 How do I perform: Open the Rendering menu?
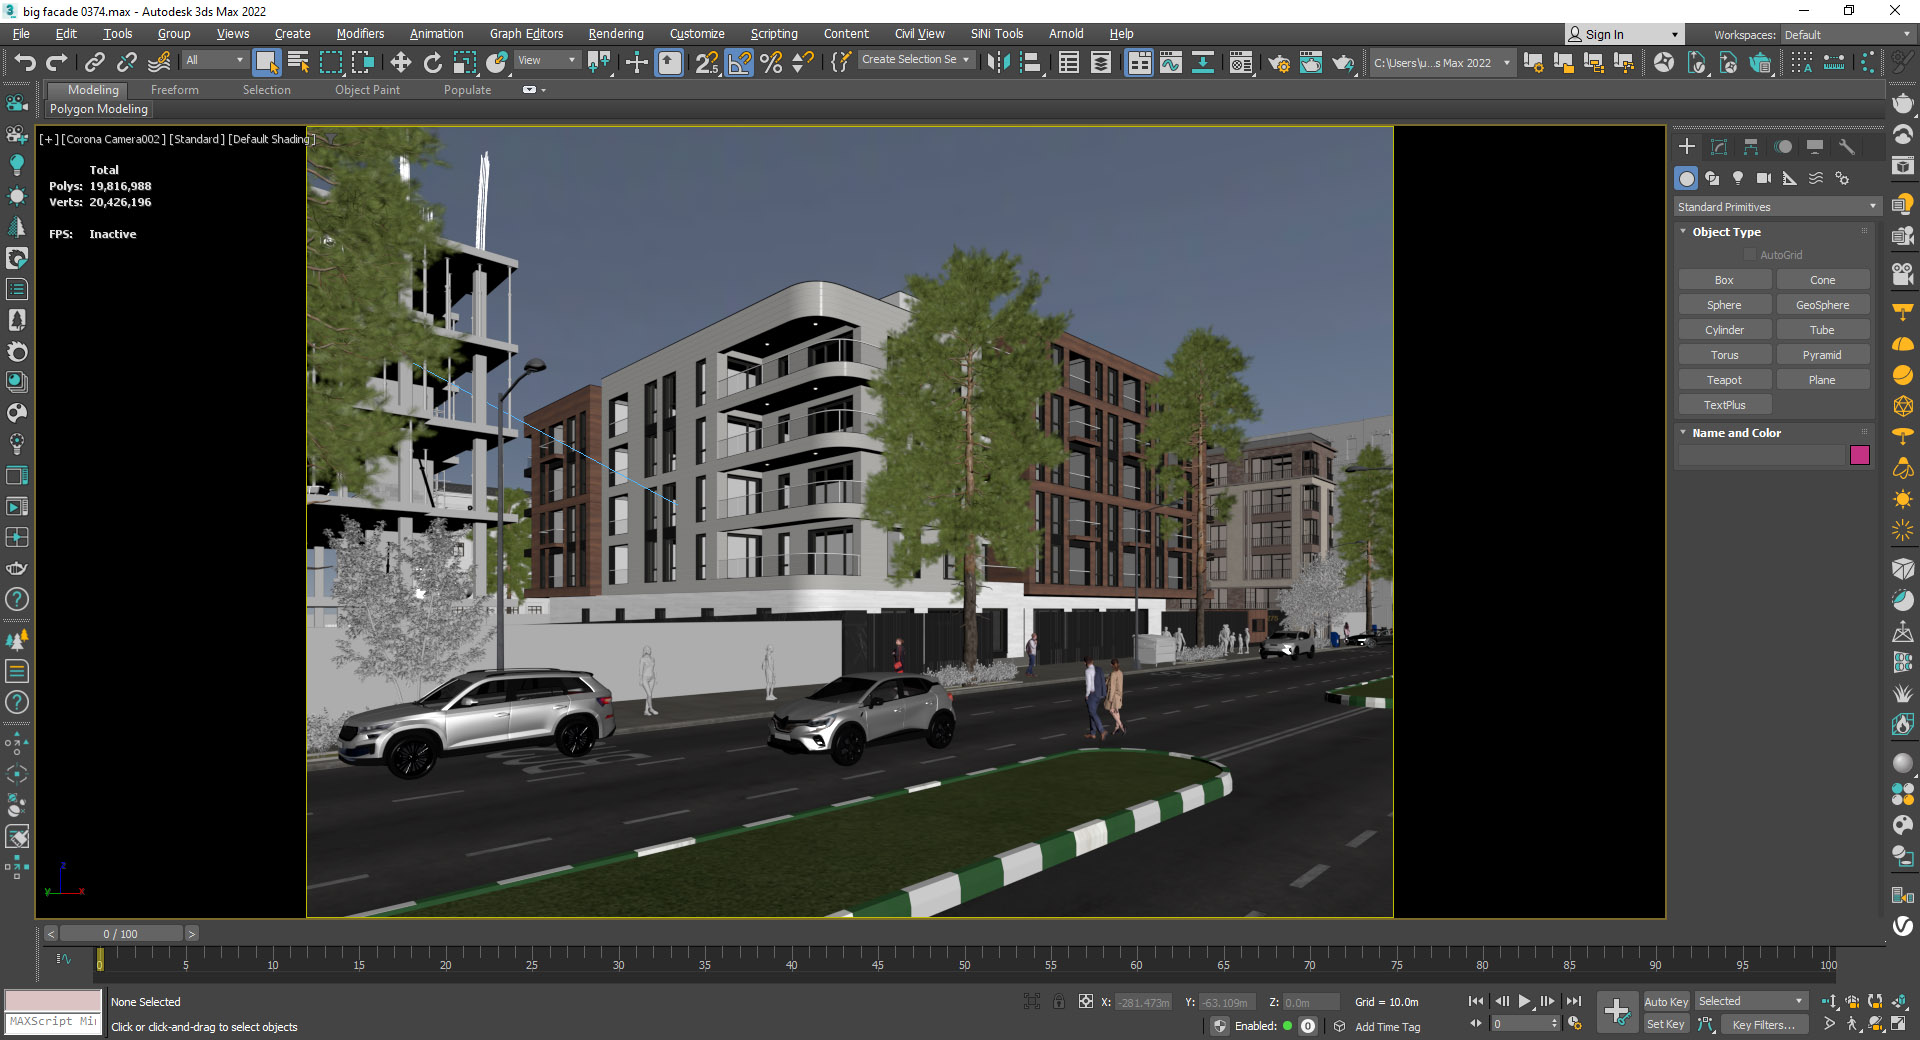click(616, 34)
